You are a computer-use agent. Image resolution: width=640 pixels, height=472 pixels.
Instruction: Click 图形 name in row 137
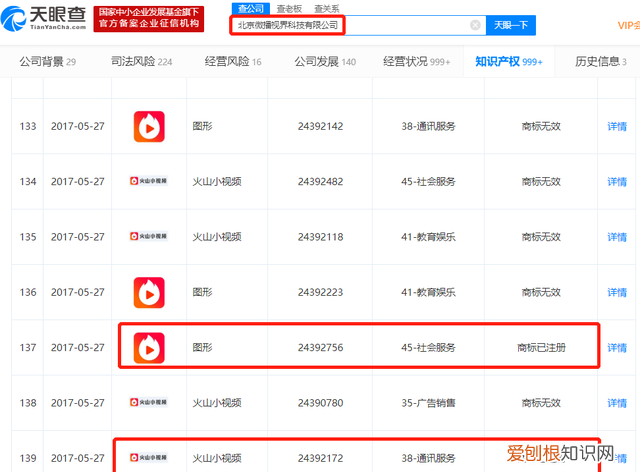tap(202, 348)
